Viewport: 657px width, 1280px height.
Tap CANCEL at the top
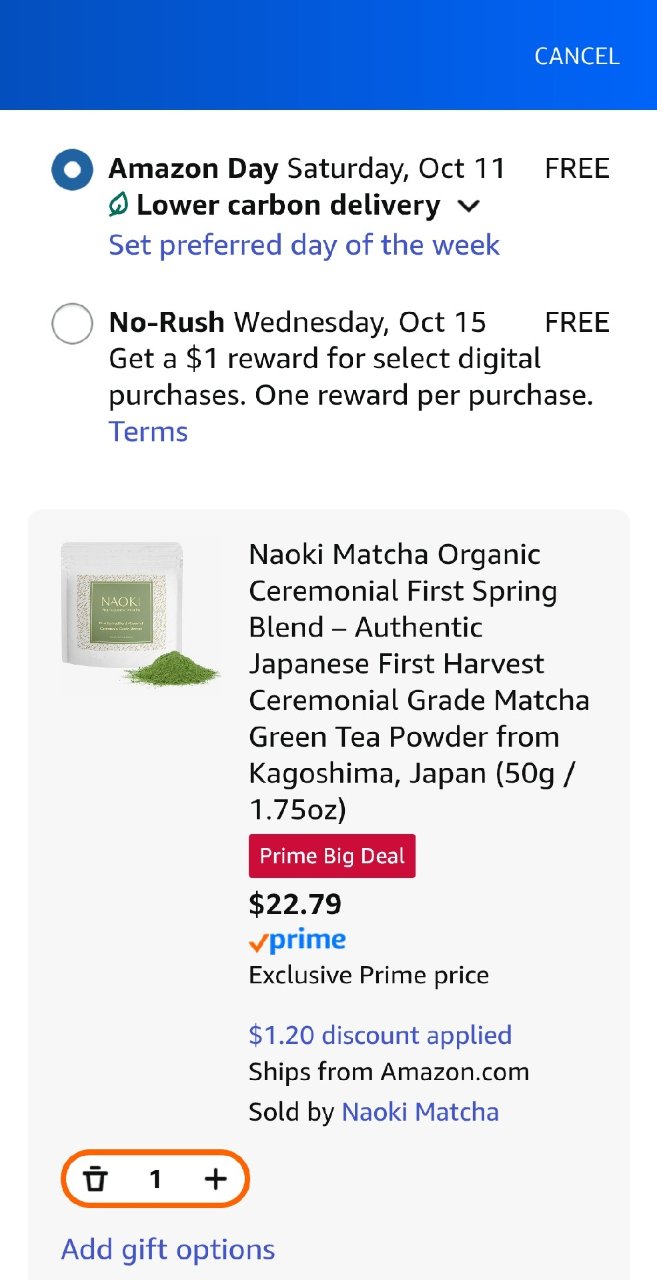pyautogui.click(x=576, y=56)
